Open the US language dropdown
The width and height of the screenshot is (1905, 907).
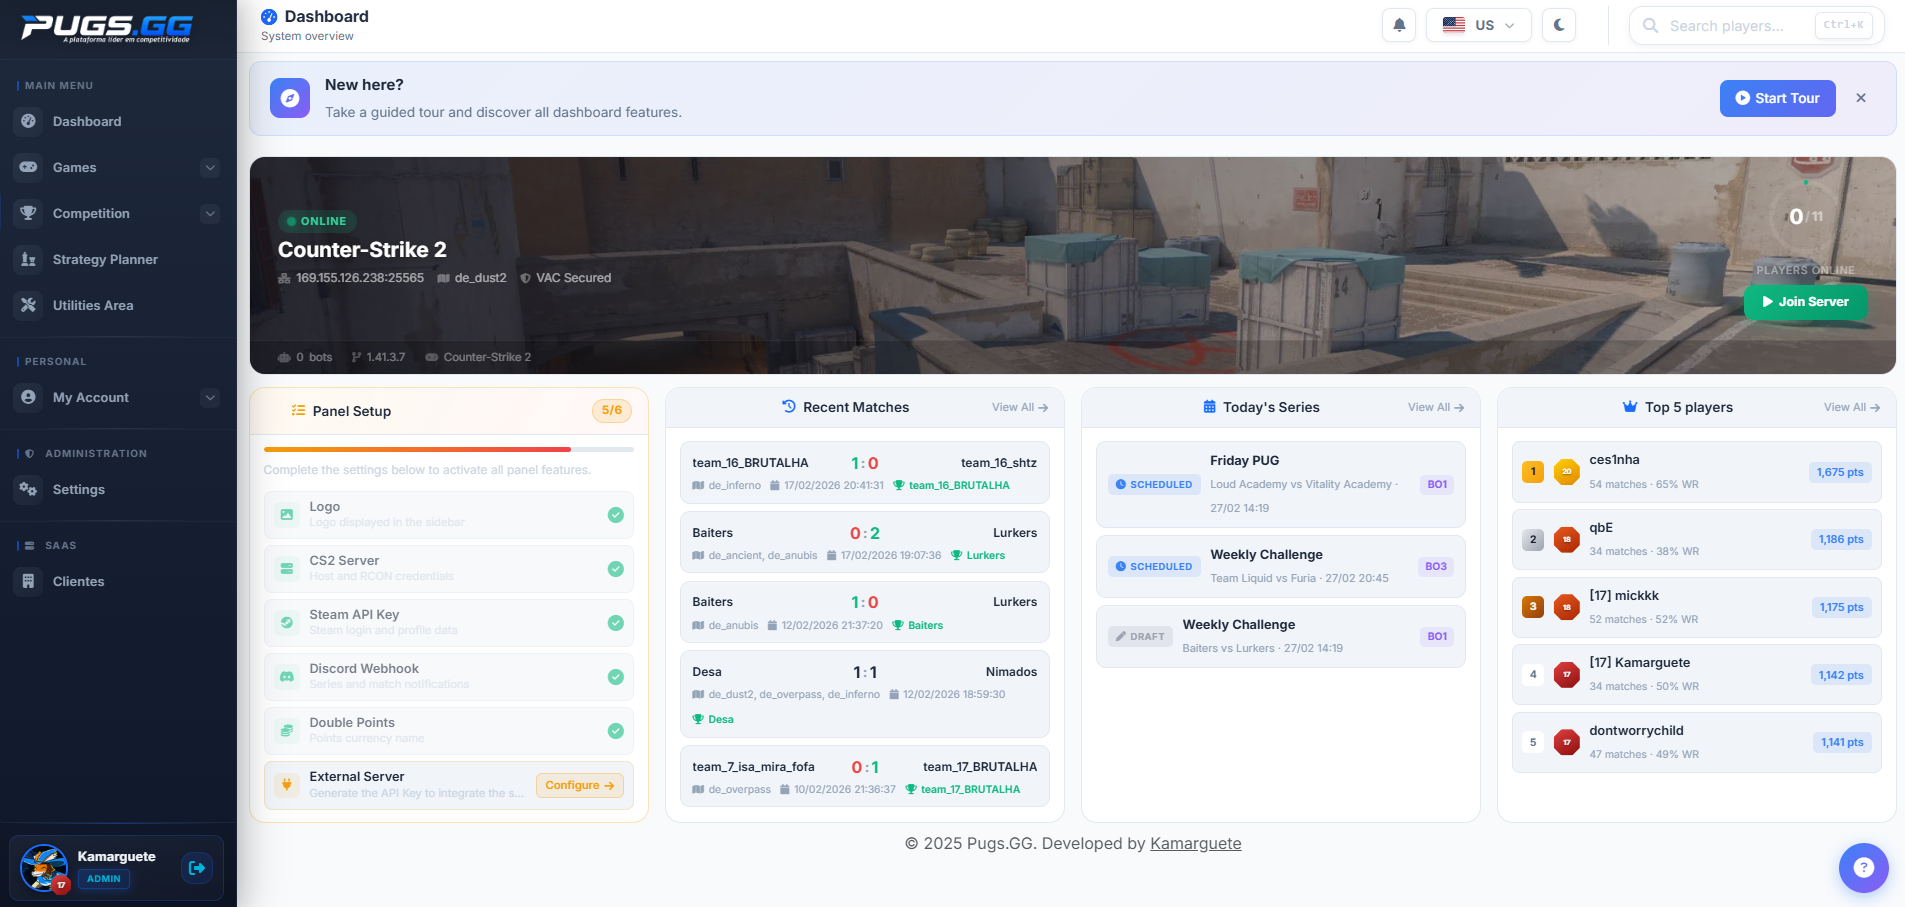pos(1478,25)
